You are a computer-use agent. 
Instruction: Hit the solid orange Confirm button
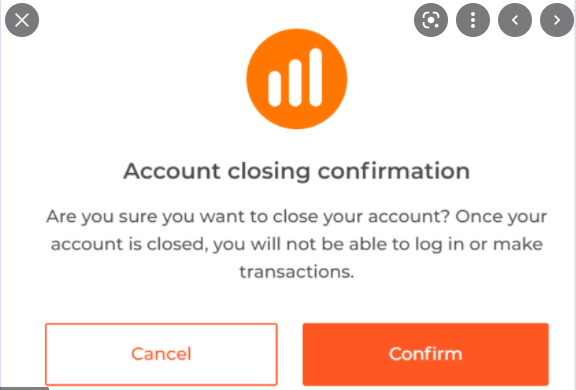[425, 354]
